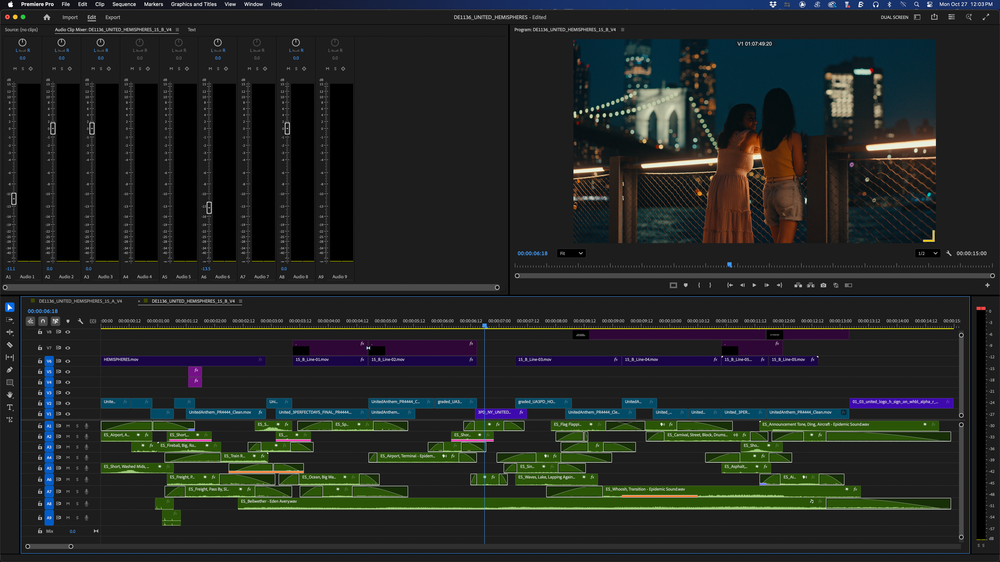Open the Program Monitor settings wrench
The image size is (1000, 562).
[x=949, y=253]
